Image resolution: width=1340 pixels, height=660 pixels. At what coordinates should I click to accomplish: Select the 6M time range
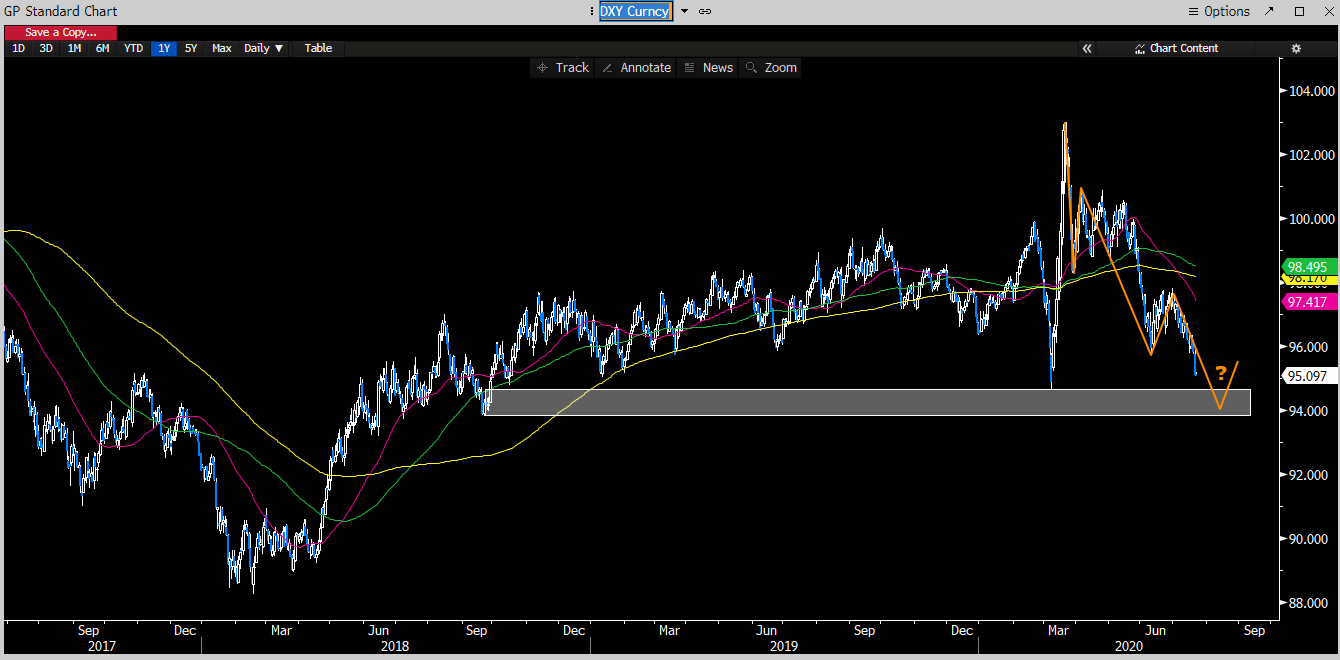[x=102, y=48]
